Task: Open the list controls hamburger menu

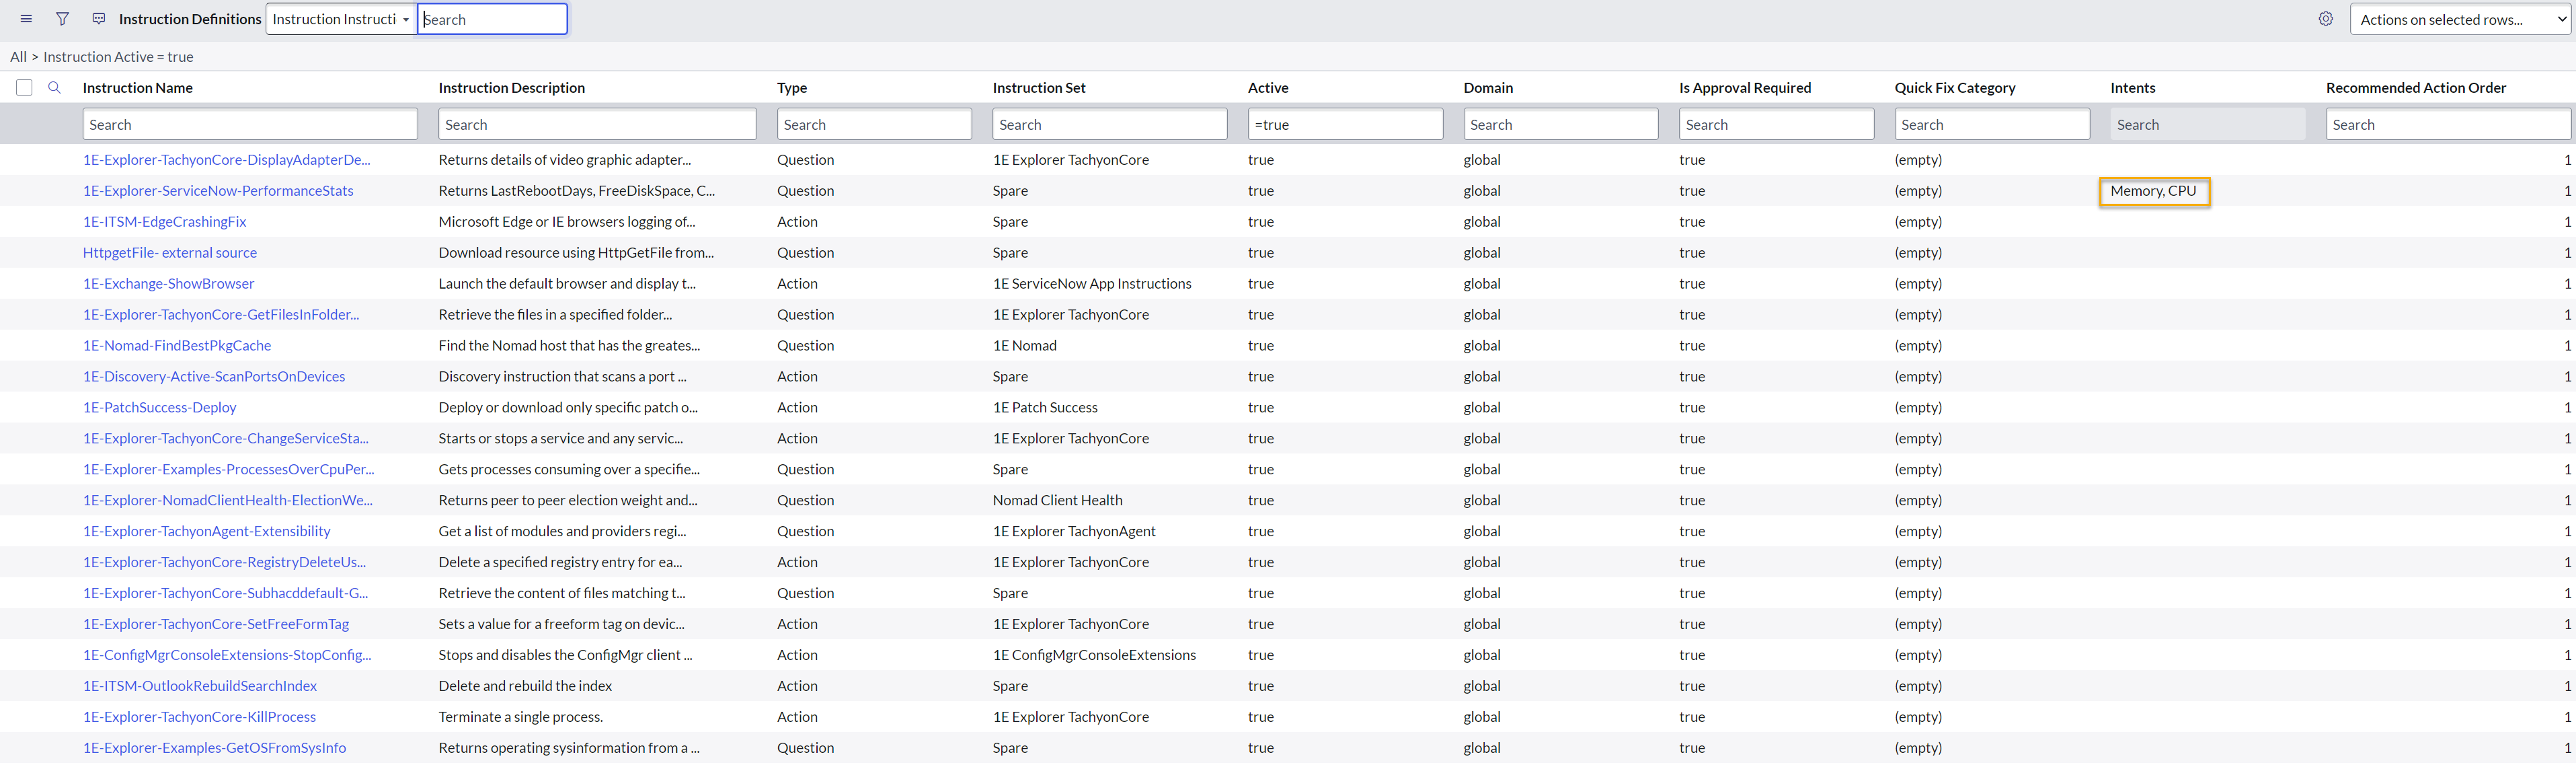Action: click(x=26, y=19)
